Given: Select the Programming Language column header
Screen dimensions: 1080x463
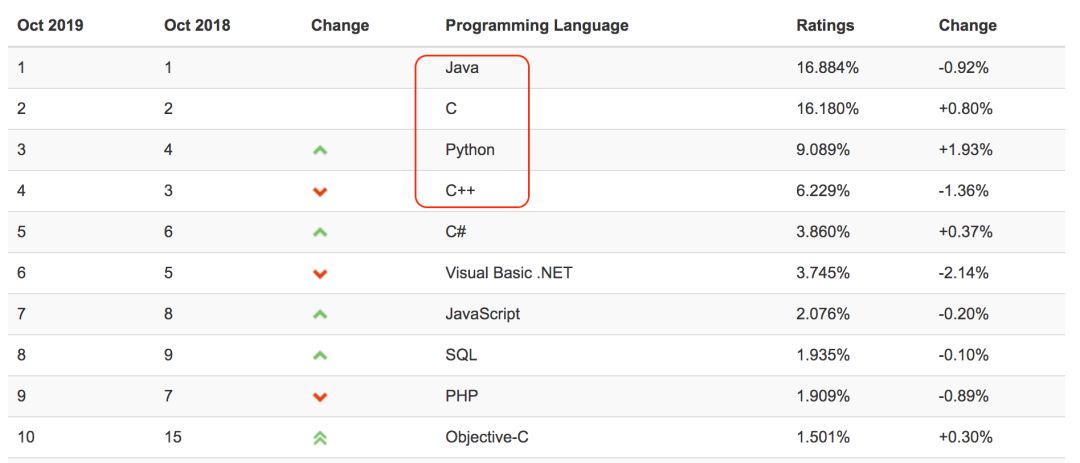Looking at the screenshot, I should 537,25.
